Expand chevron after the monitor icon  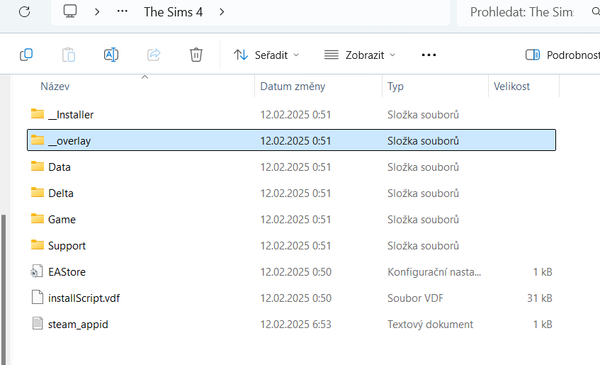pos(97,12)
